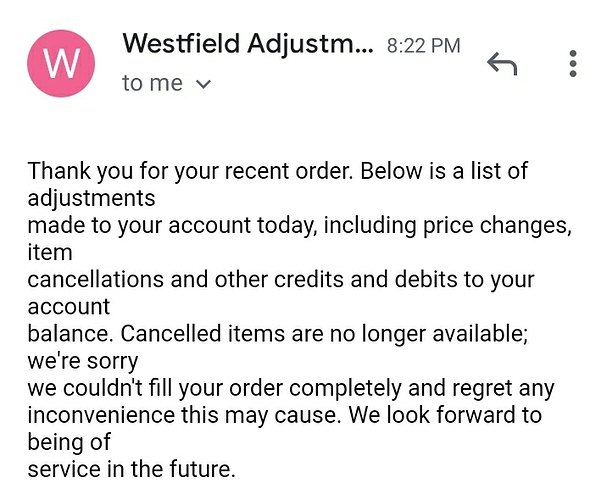Reply to the email using the arrow icon

click(x=502, y=64)
